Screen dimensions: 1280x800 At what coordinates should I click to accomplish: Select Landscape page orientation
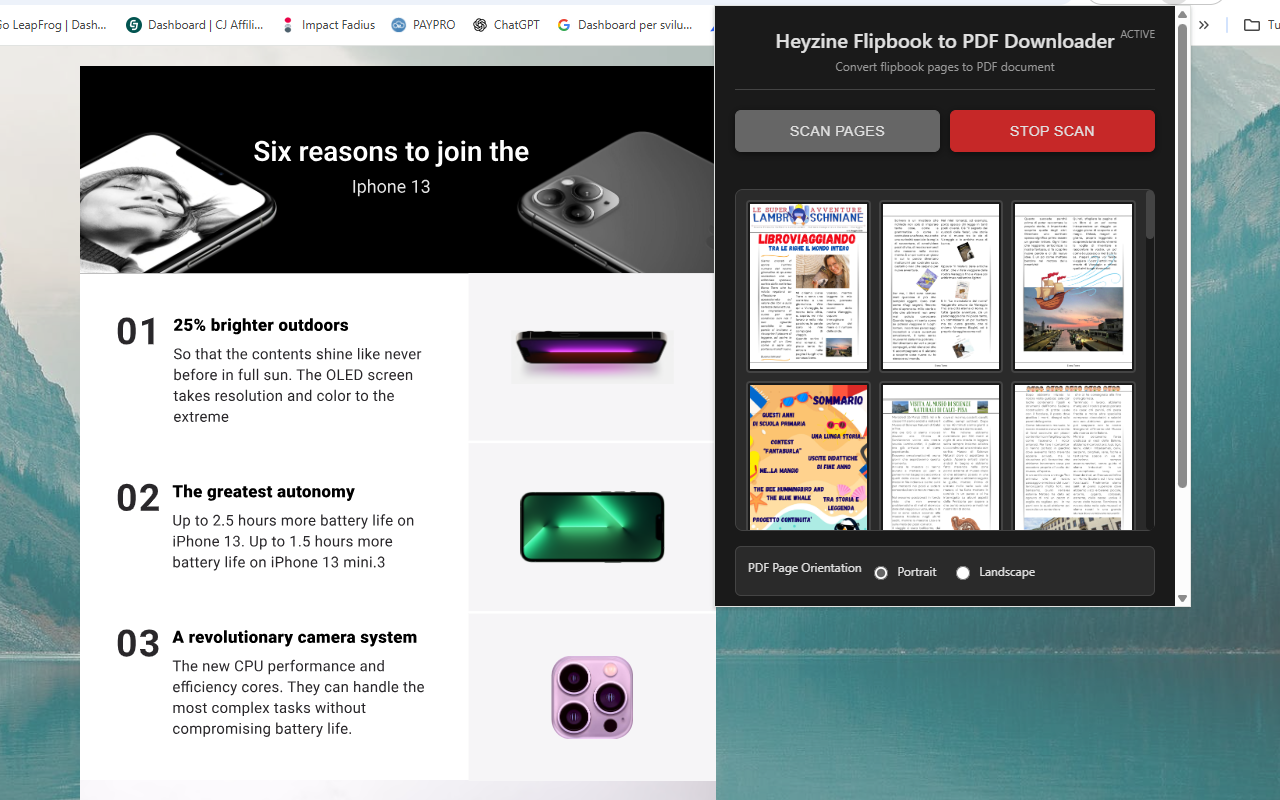tap(963, 572)
